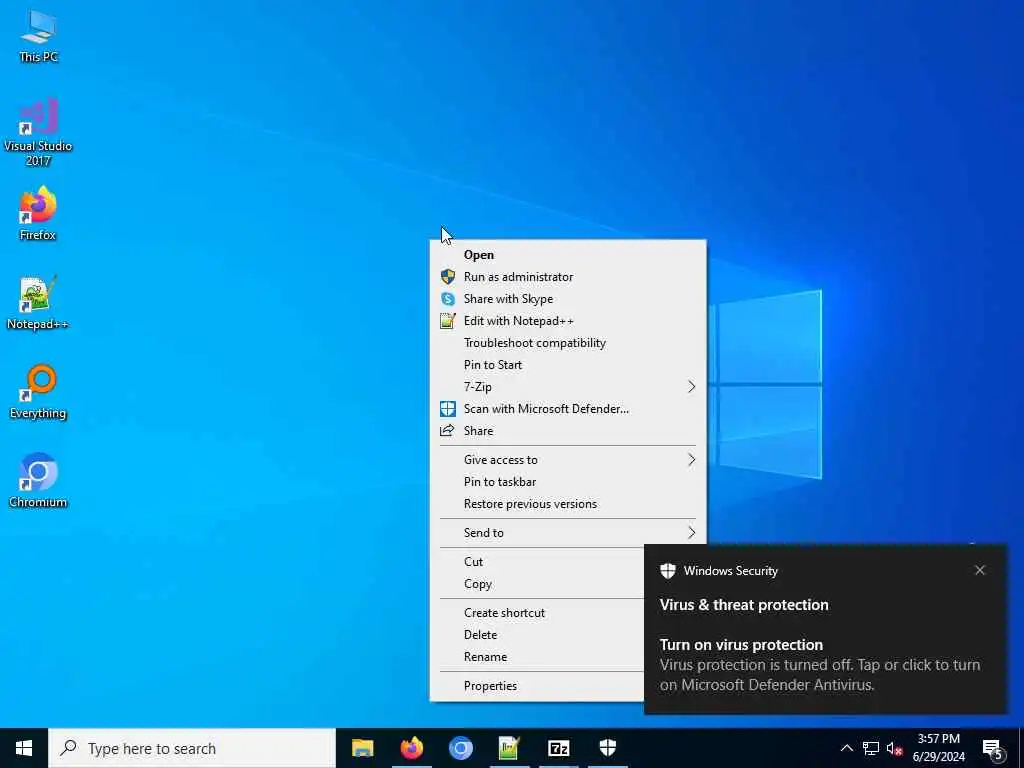Choose Restore previous versions
The height and width of the screenshot is (768, 1024).
coord(568,504)
